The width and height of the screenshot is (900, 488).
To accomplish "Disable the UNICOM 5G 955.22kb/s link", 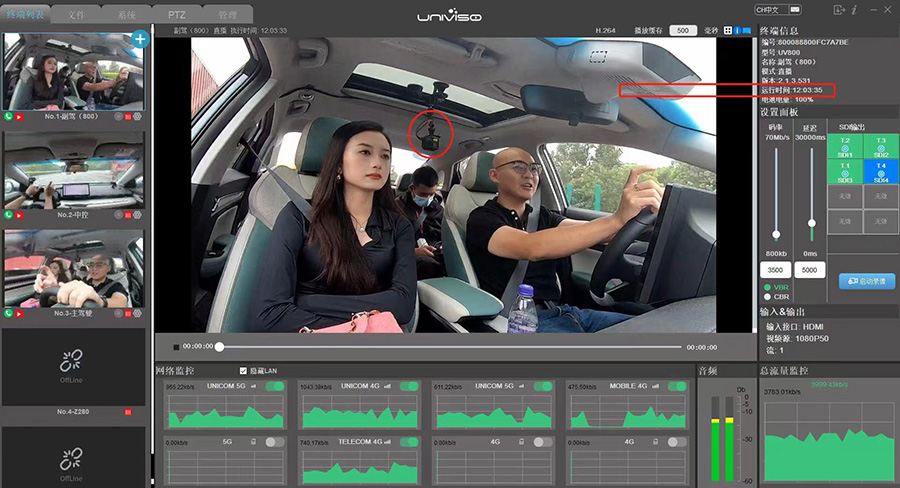I will (x=275, y=386).
